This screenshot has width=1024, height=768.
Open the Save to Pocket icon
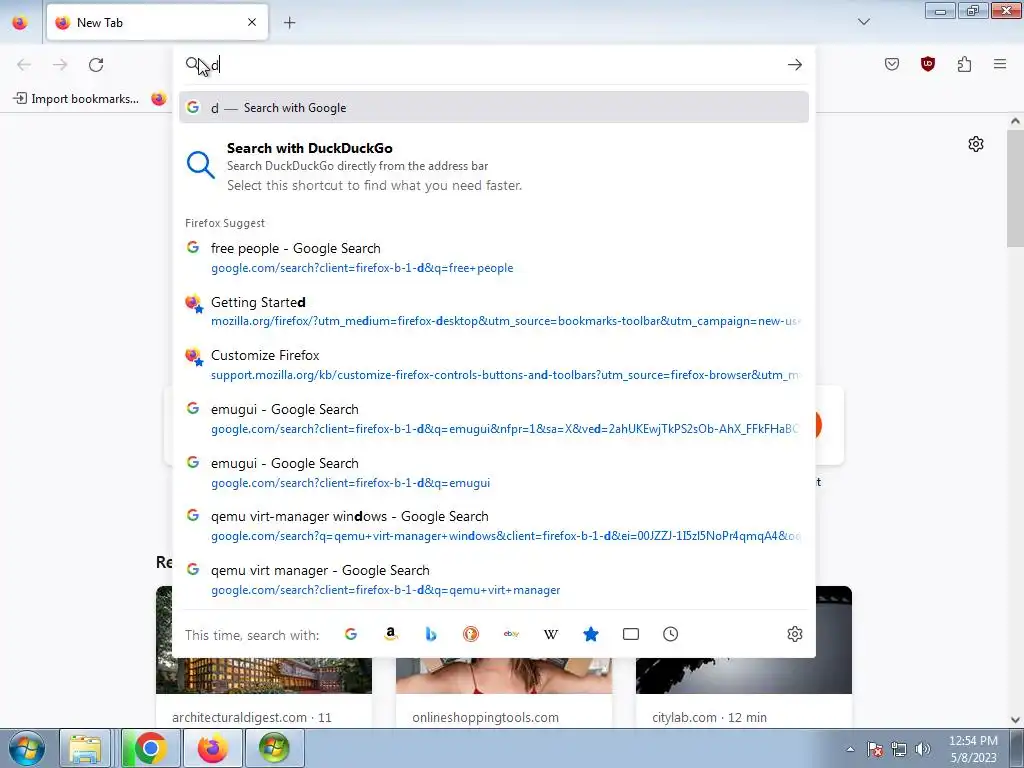892,64
